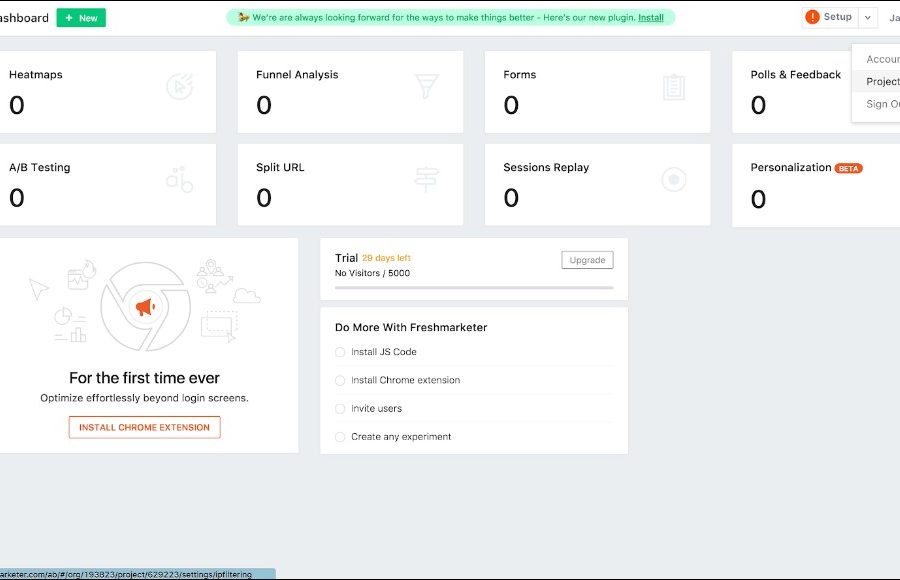This screenshot has height=580, width=900.
Task: Open the green New button menu
Action: click(x=81, y=18)
